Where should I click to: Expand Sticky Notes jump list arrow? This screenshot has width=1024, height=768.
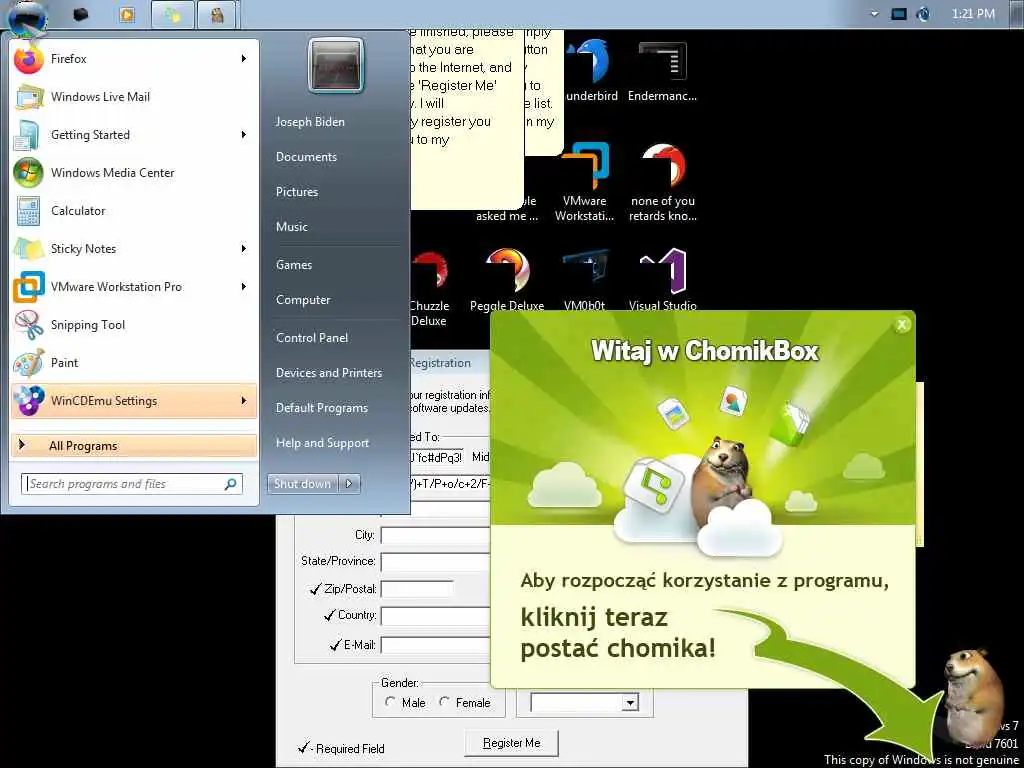click(x=244, y=248)
